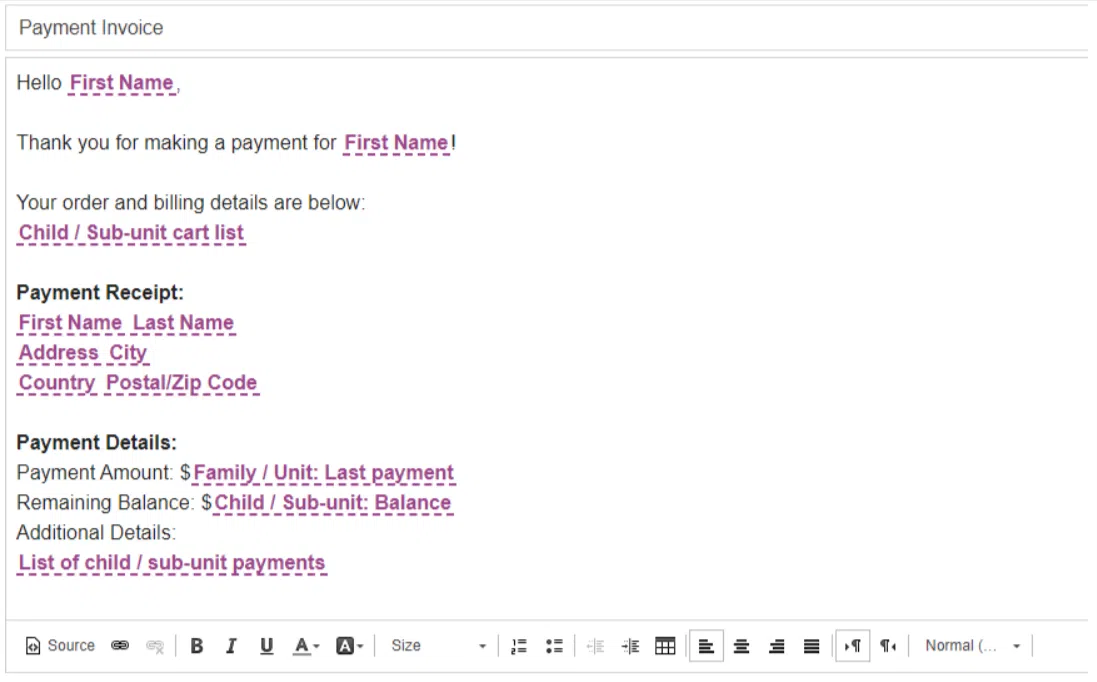Insert a bulleted list
The image size is (1097, 682).
pos(554,646)
